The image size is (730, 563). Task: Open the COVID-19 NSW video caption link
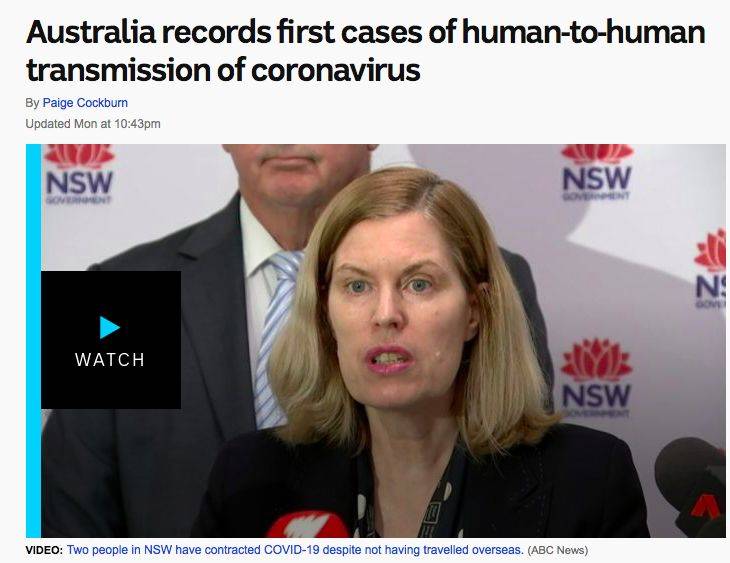[x=295, y=550]
